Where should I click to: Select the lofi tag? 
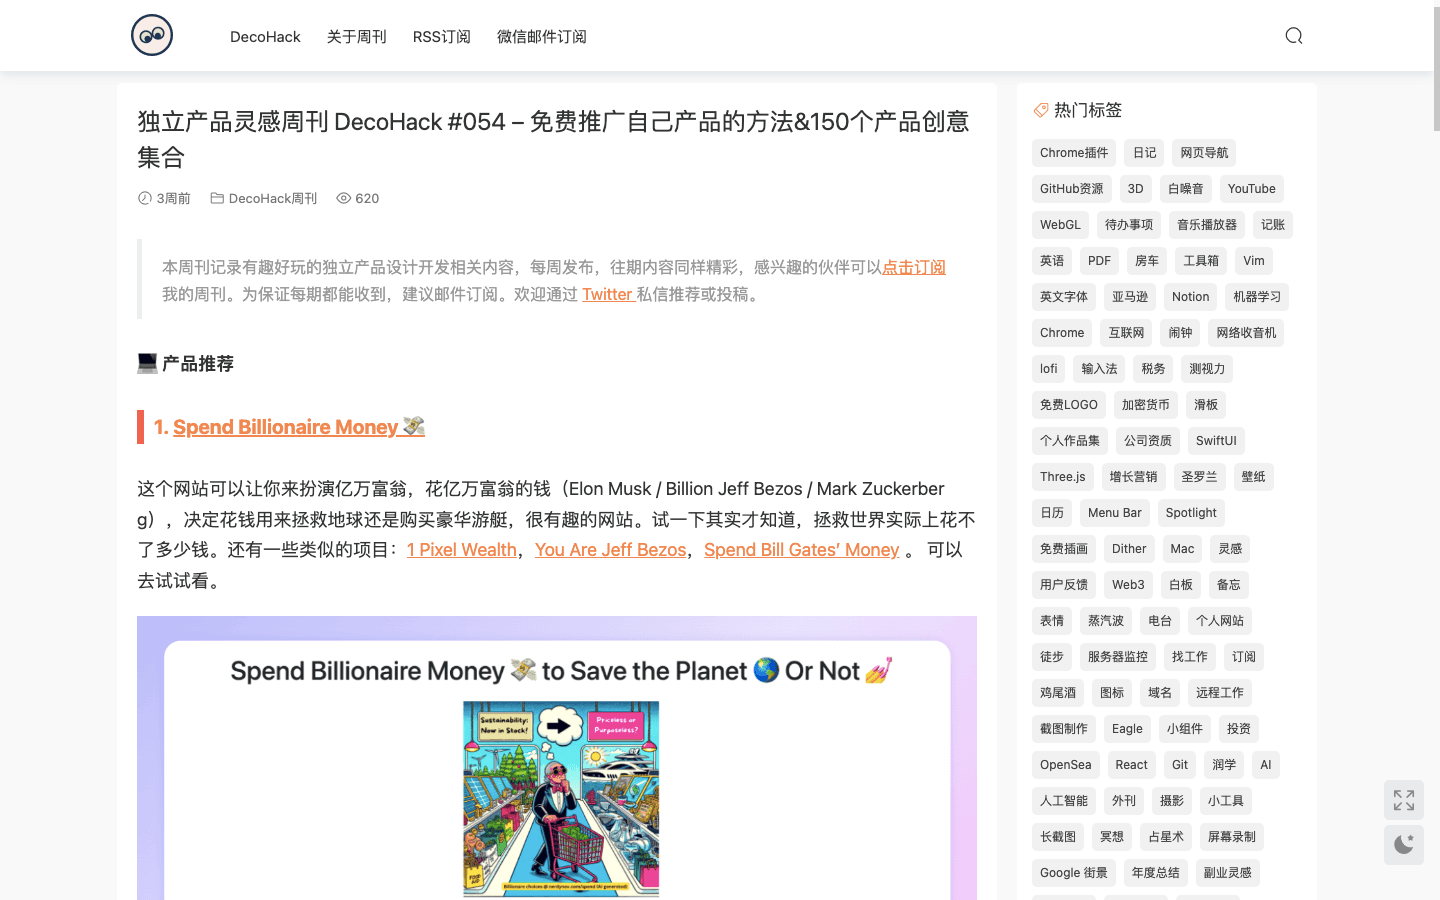click(1049, 369)
